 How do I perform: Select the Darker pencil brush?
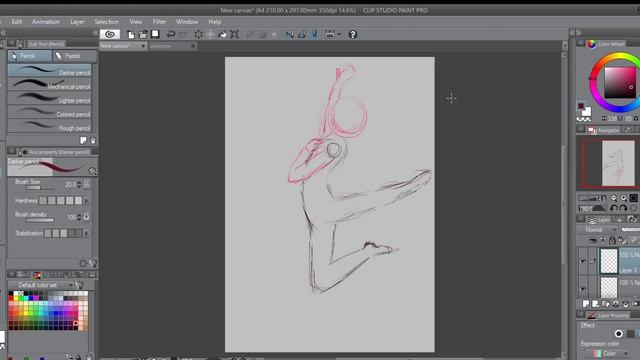pos(49,71)
